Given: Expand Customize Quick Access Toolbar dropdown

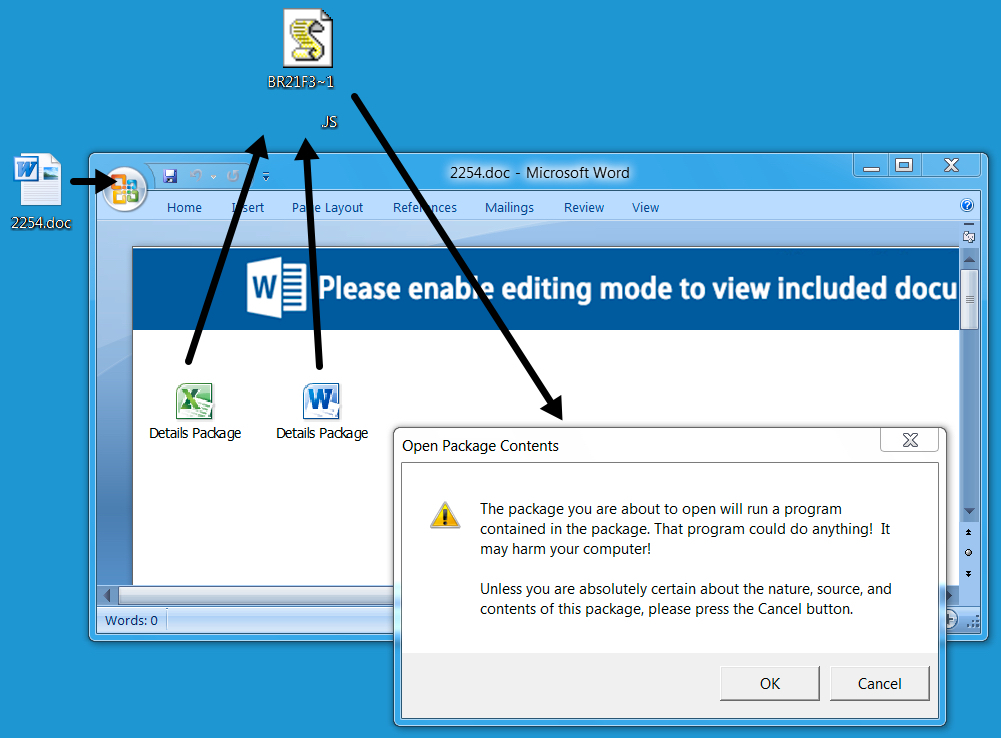Looking at the screenshot, I should tap(266, 177).
